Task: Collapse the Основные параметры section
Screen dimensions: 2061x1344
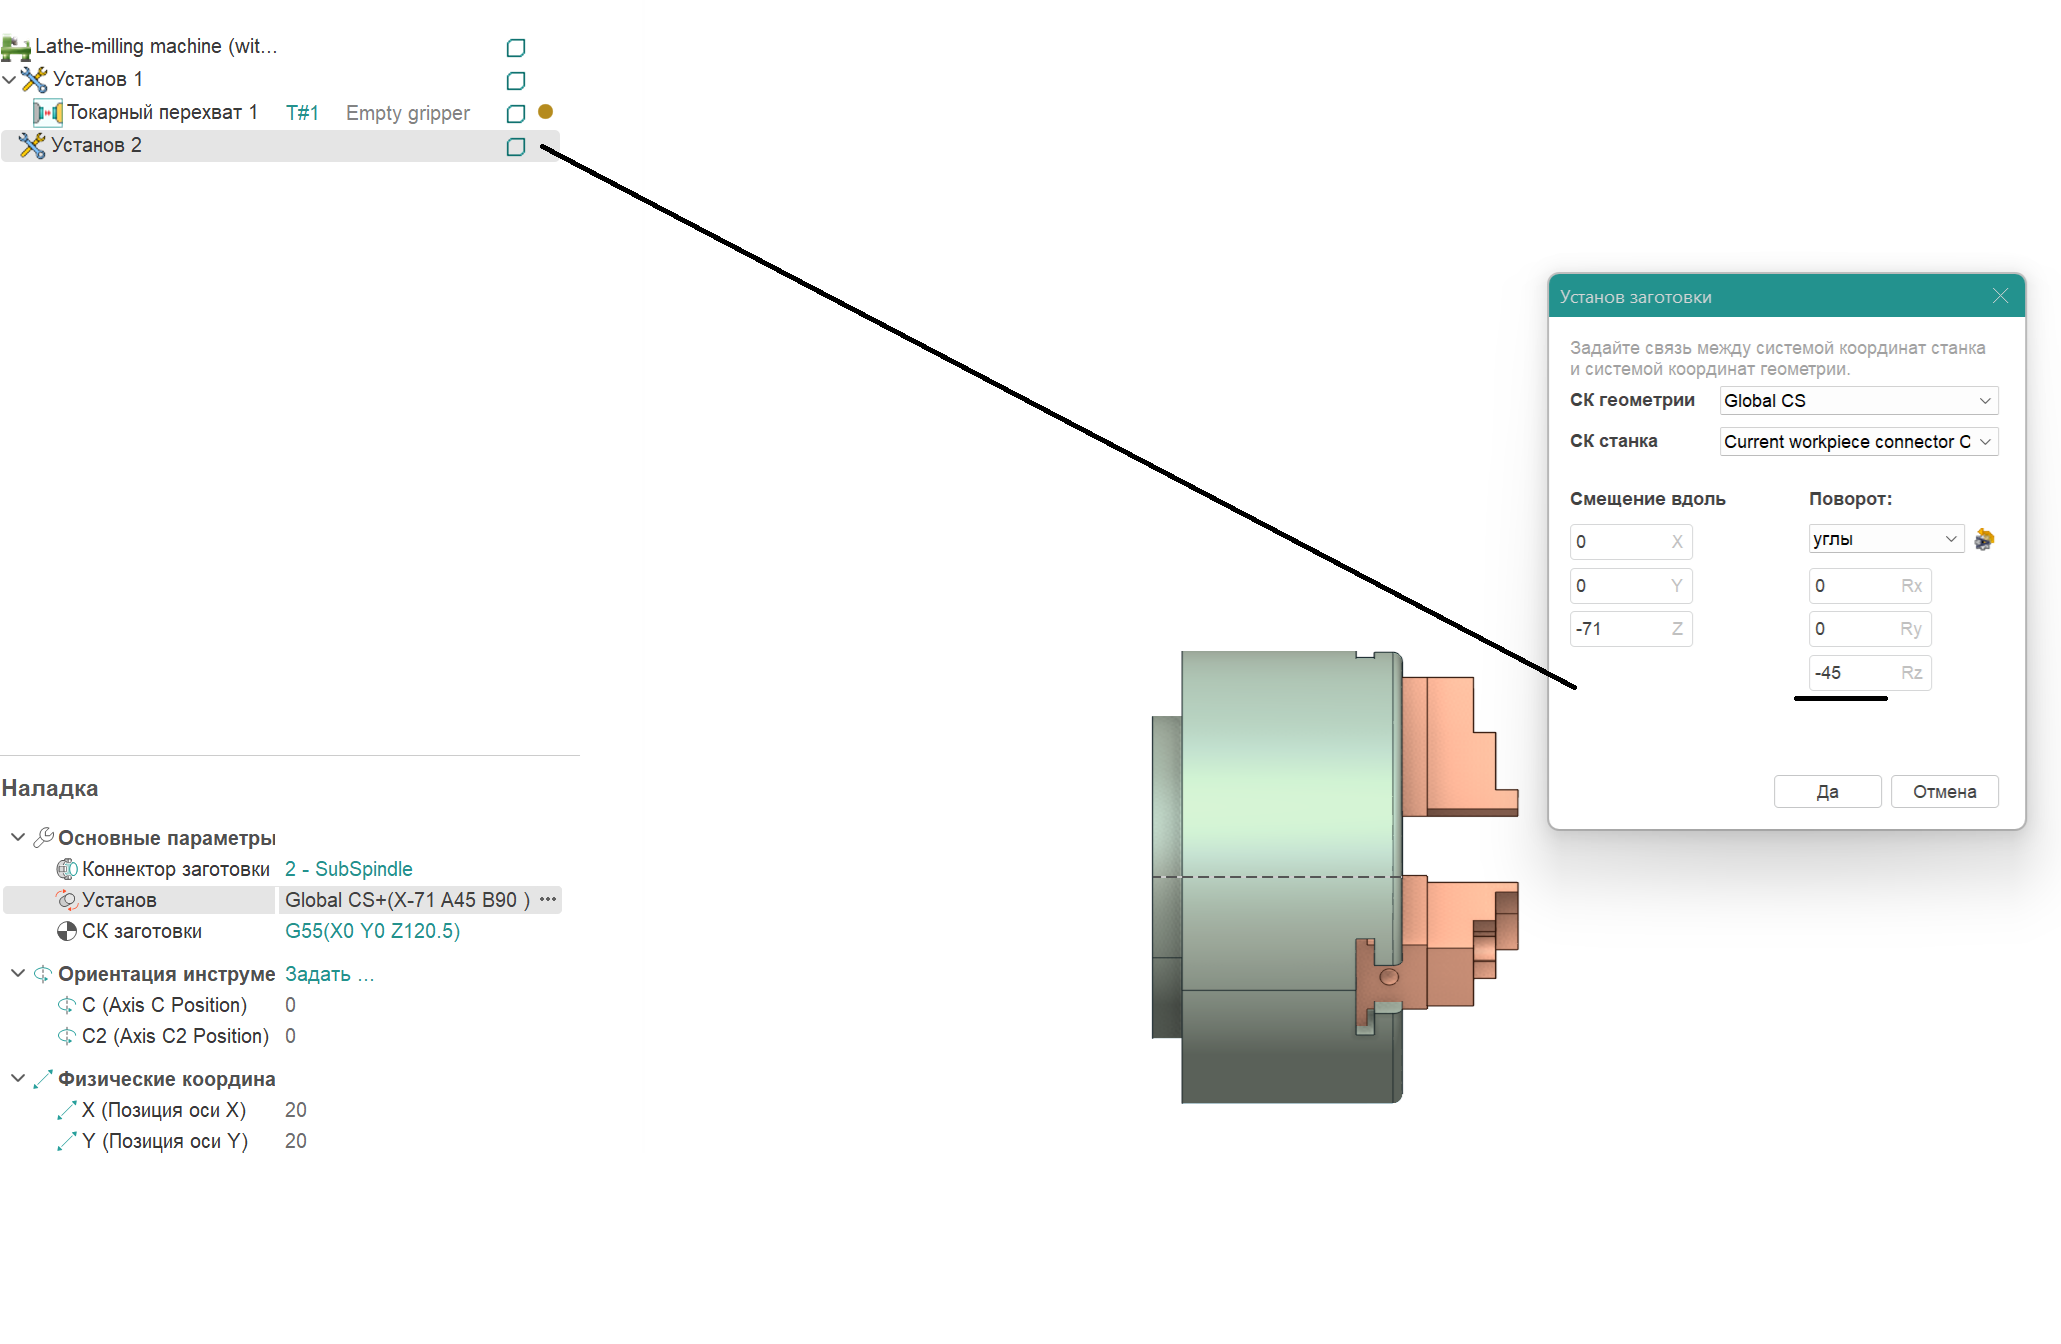Action: 17,837
